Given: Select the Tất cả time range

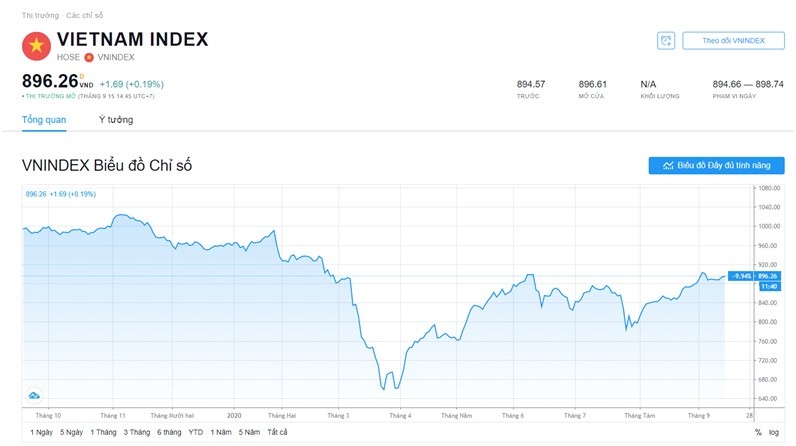Looking at the screenshot, I should pyautogui.click(x=277, y=432).
